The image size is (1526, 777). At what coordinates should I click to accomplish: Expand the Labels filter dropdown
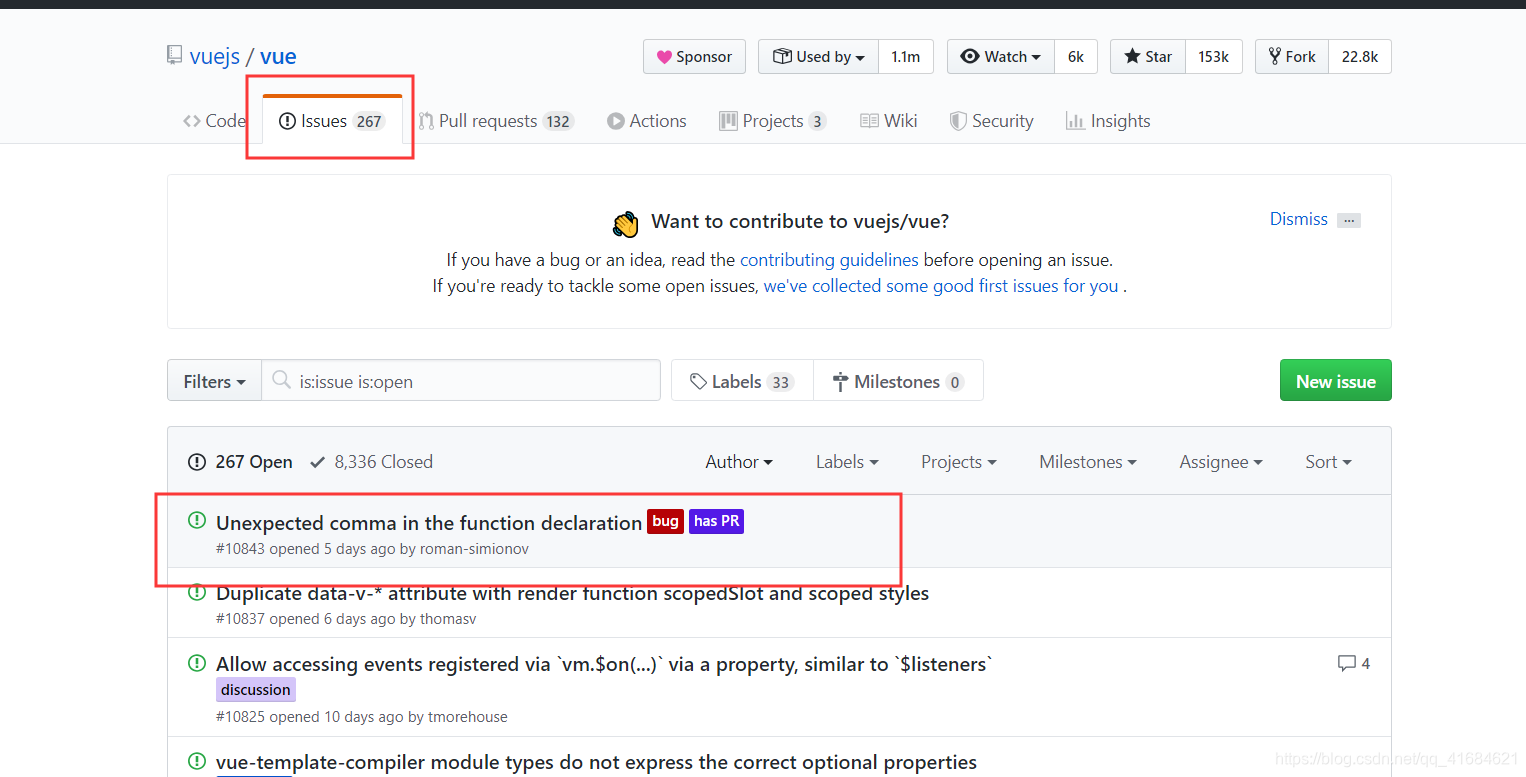pyautogui.click(x=847, y=462)
